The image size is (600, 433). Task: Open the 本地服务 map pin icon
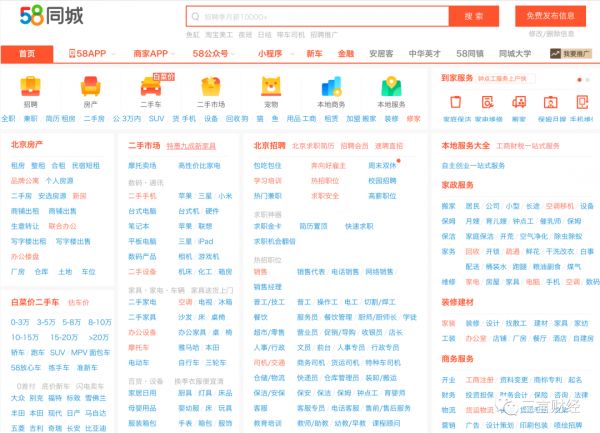(x=391, y=88)
